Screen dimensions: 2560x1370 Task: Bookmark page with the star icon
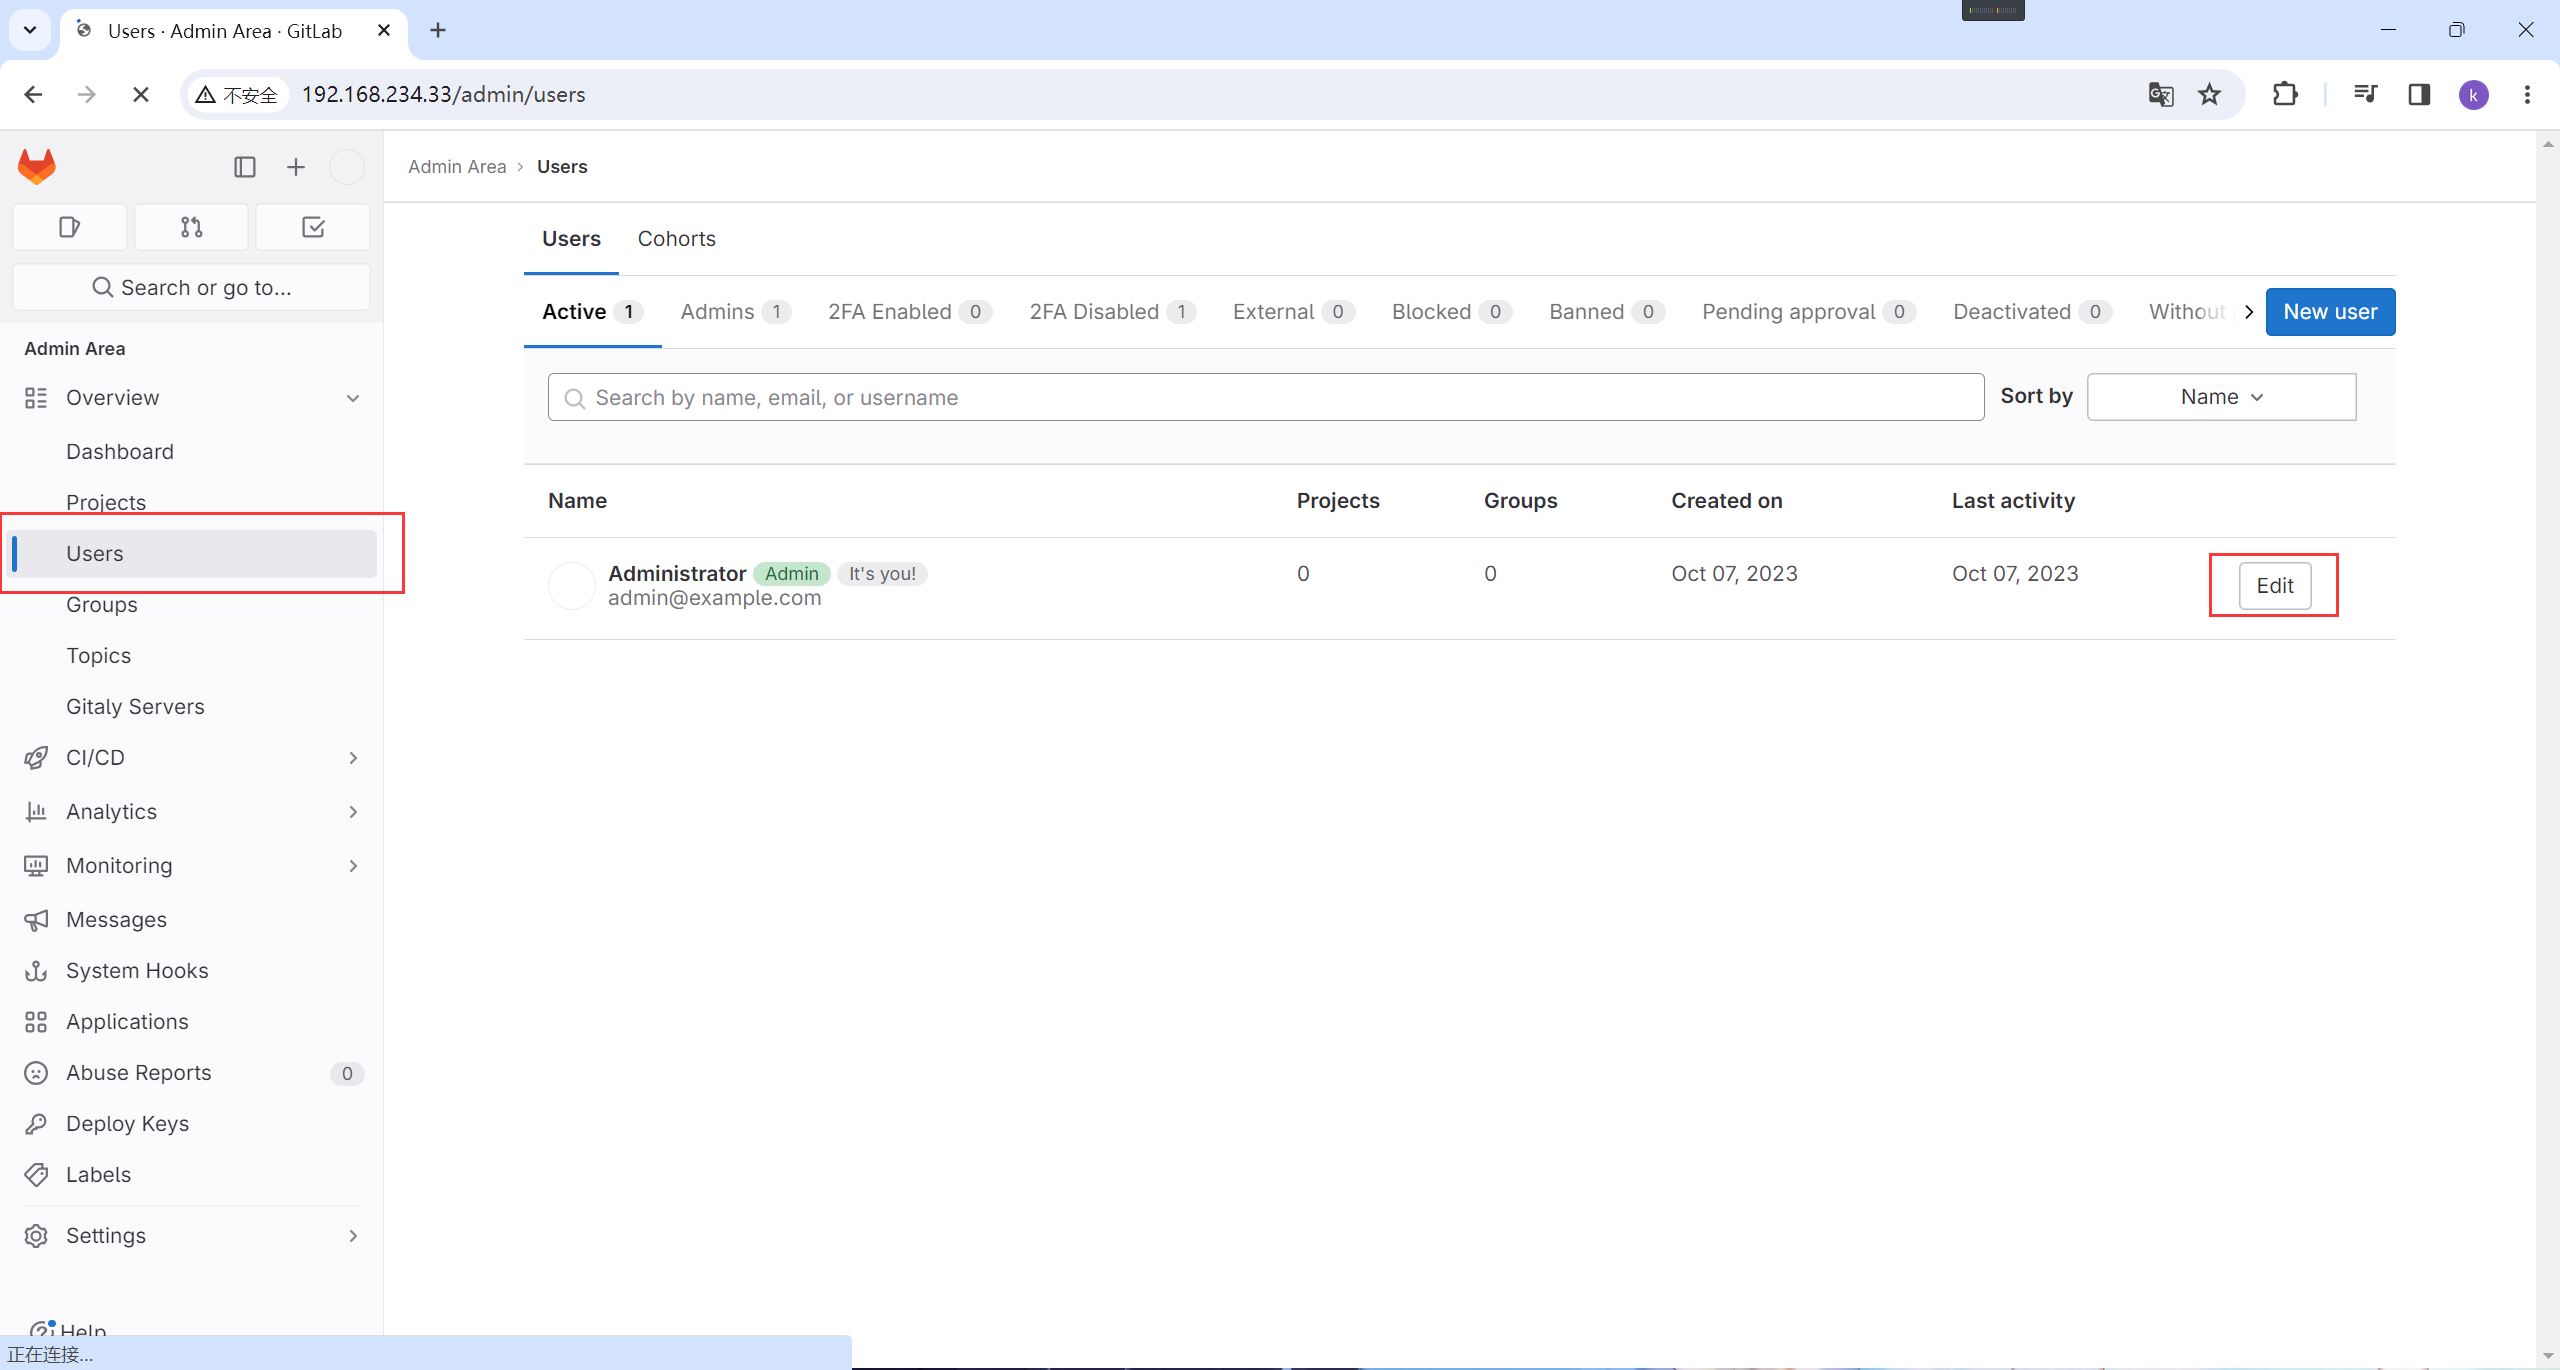pyautogui.click(x=2209, y=94)
